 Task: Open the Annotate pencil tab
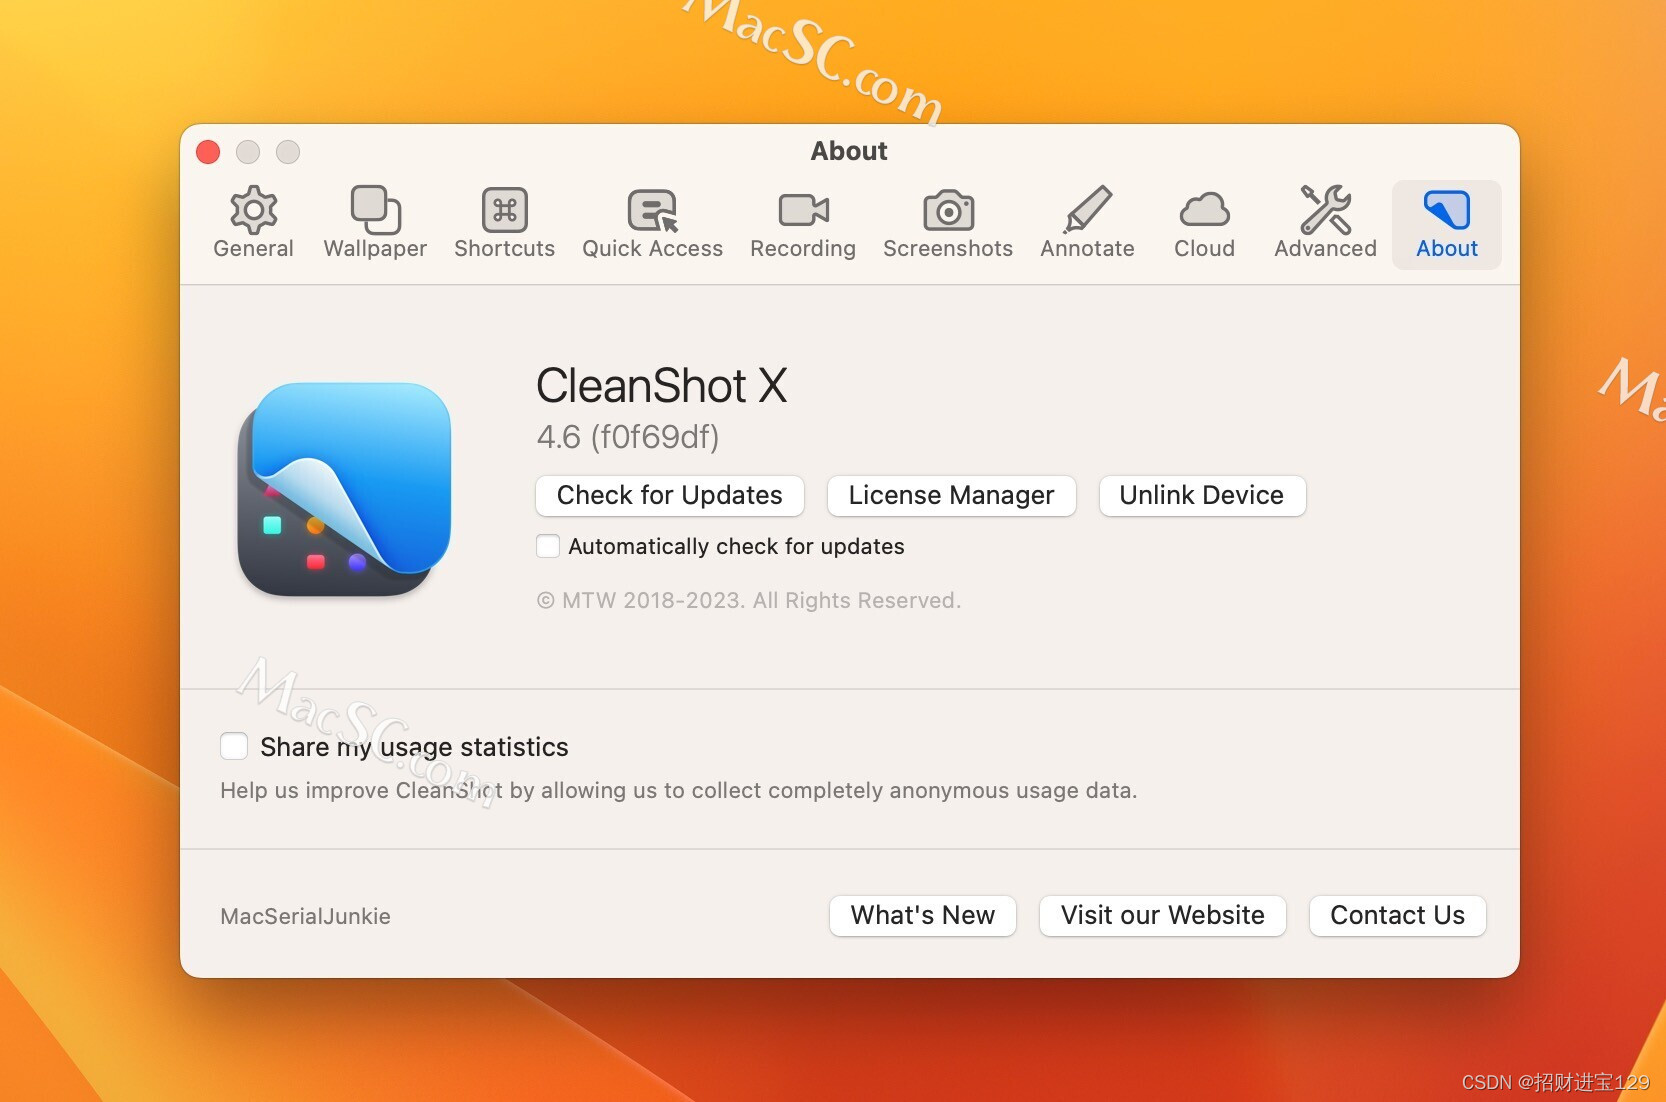click(x=1087, y=224)
